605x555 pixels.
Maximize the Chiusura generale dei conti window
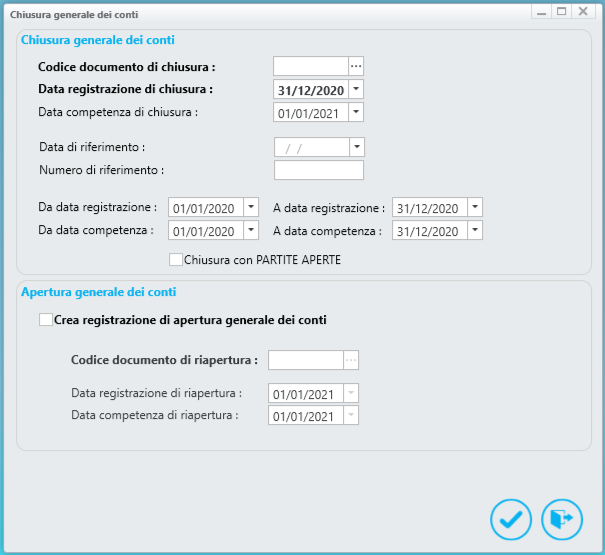(x=562, y=11)
